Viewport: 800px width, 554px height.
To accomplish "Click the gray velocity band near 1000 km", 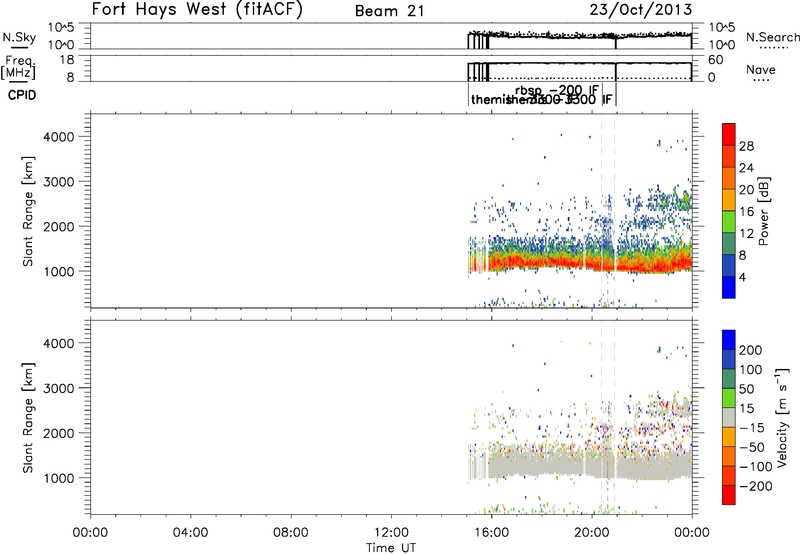I will pyautogui.click(x=582, y=465).
